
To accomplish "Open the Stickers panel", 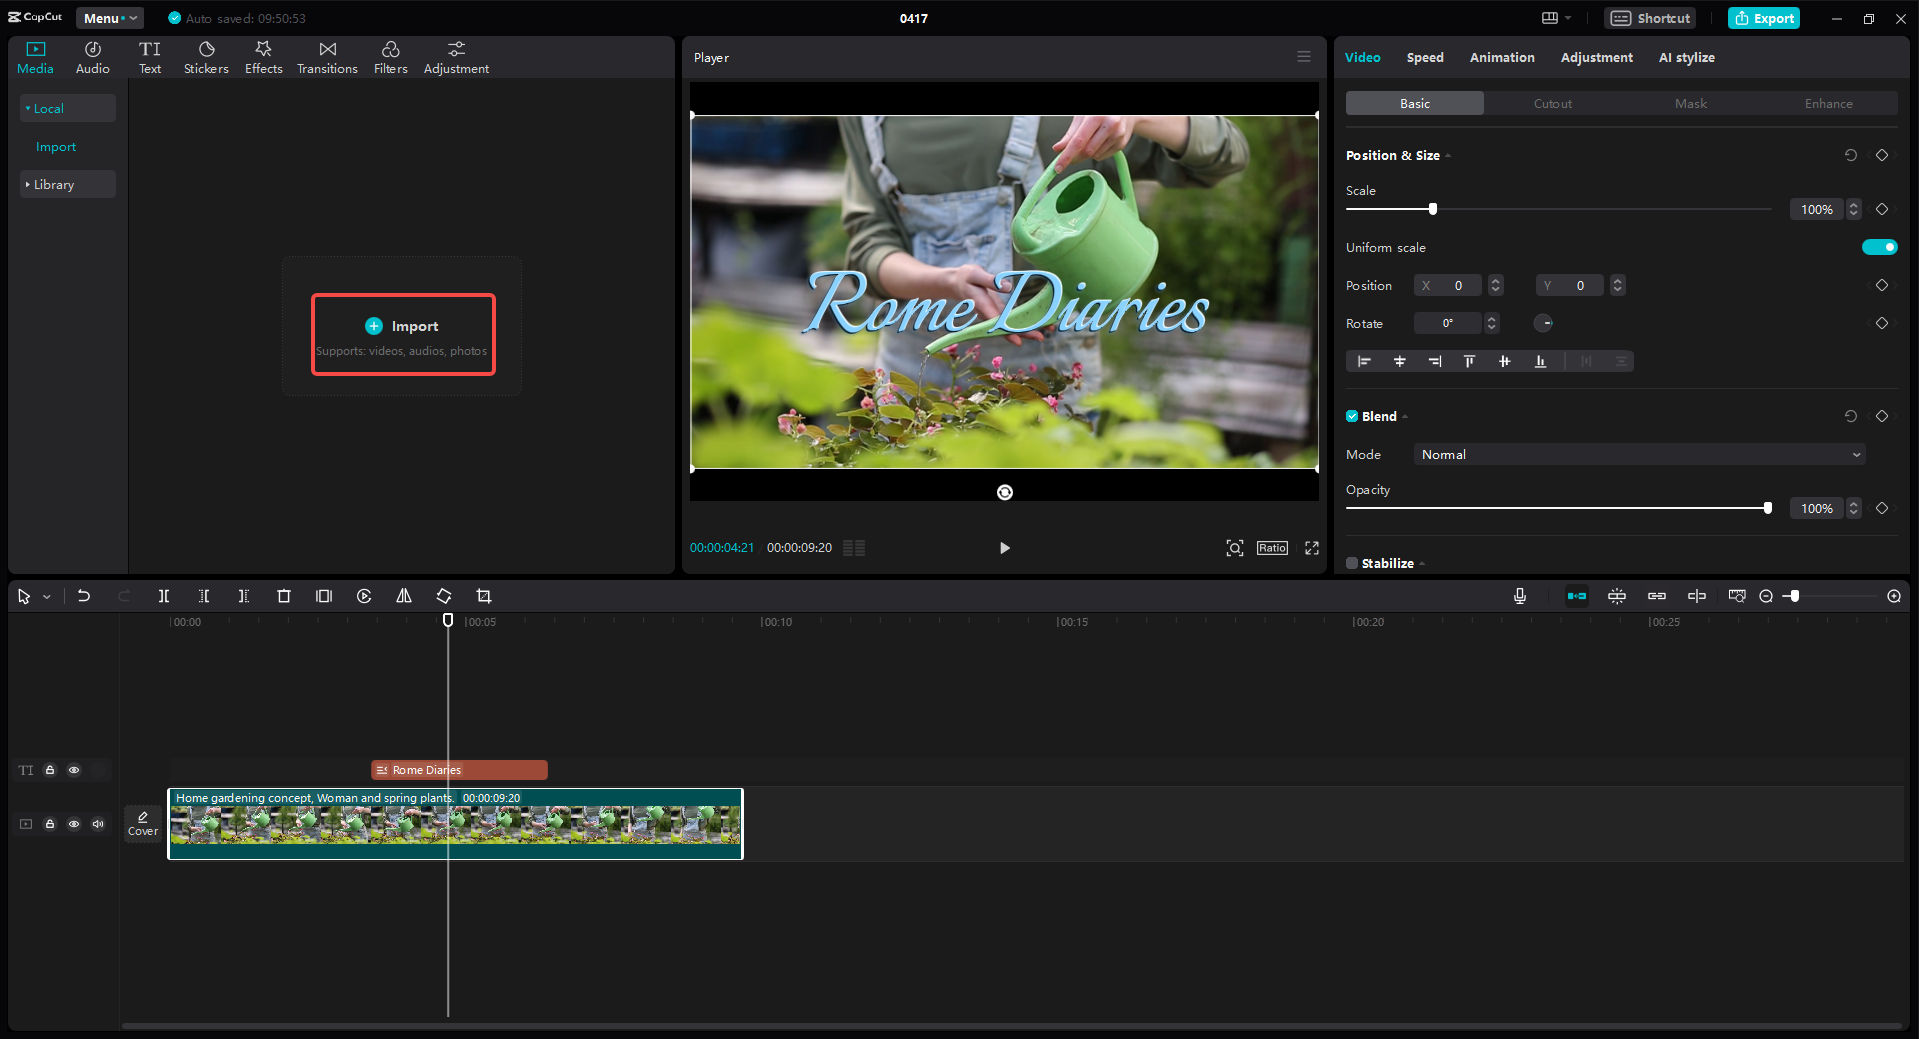I will click(x=206, y=56).
